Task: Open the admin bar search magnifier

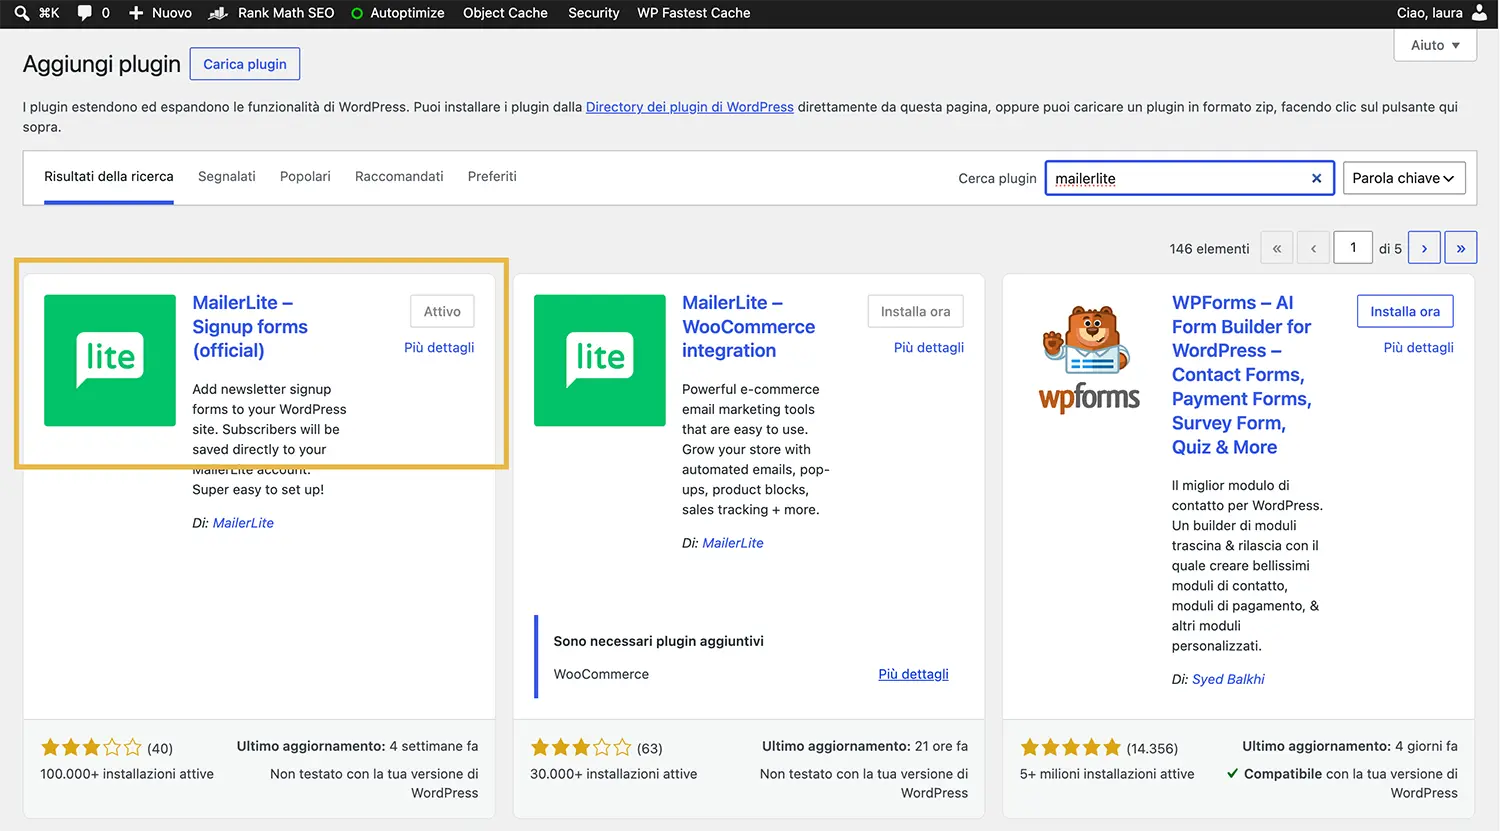Action: click(22, 13)
